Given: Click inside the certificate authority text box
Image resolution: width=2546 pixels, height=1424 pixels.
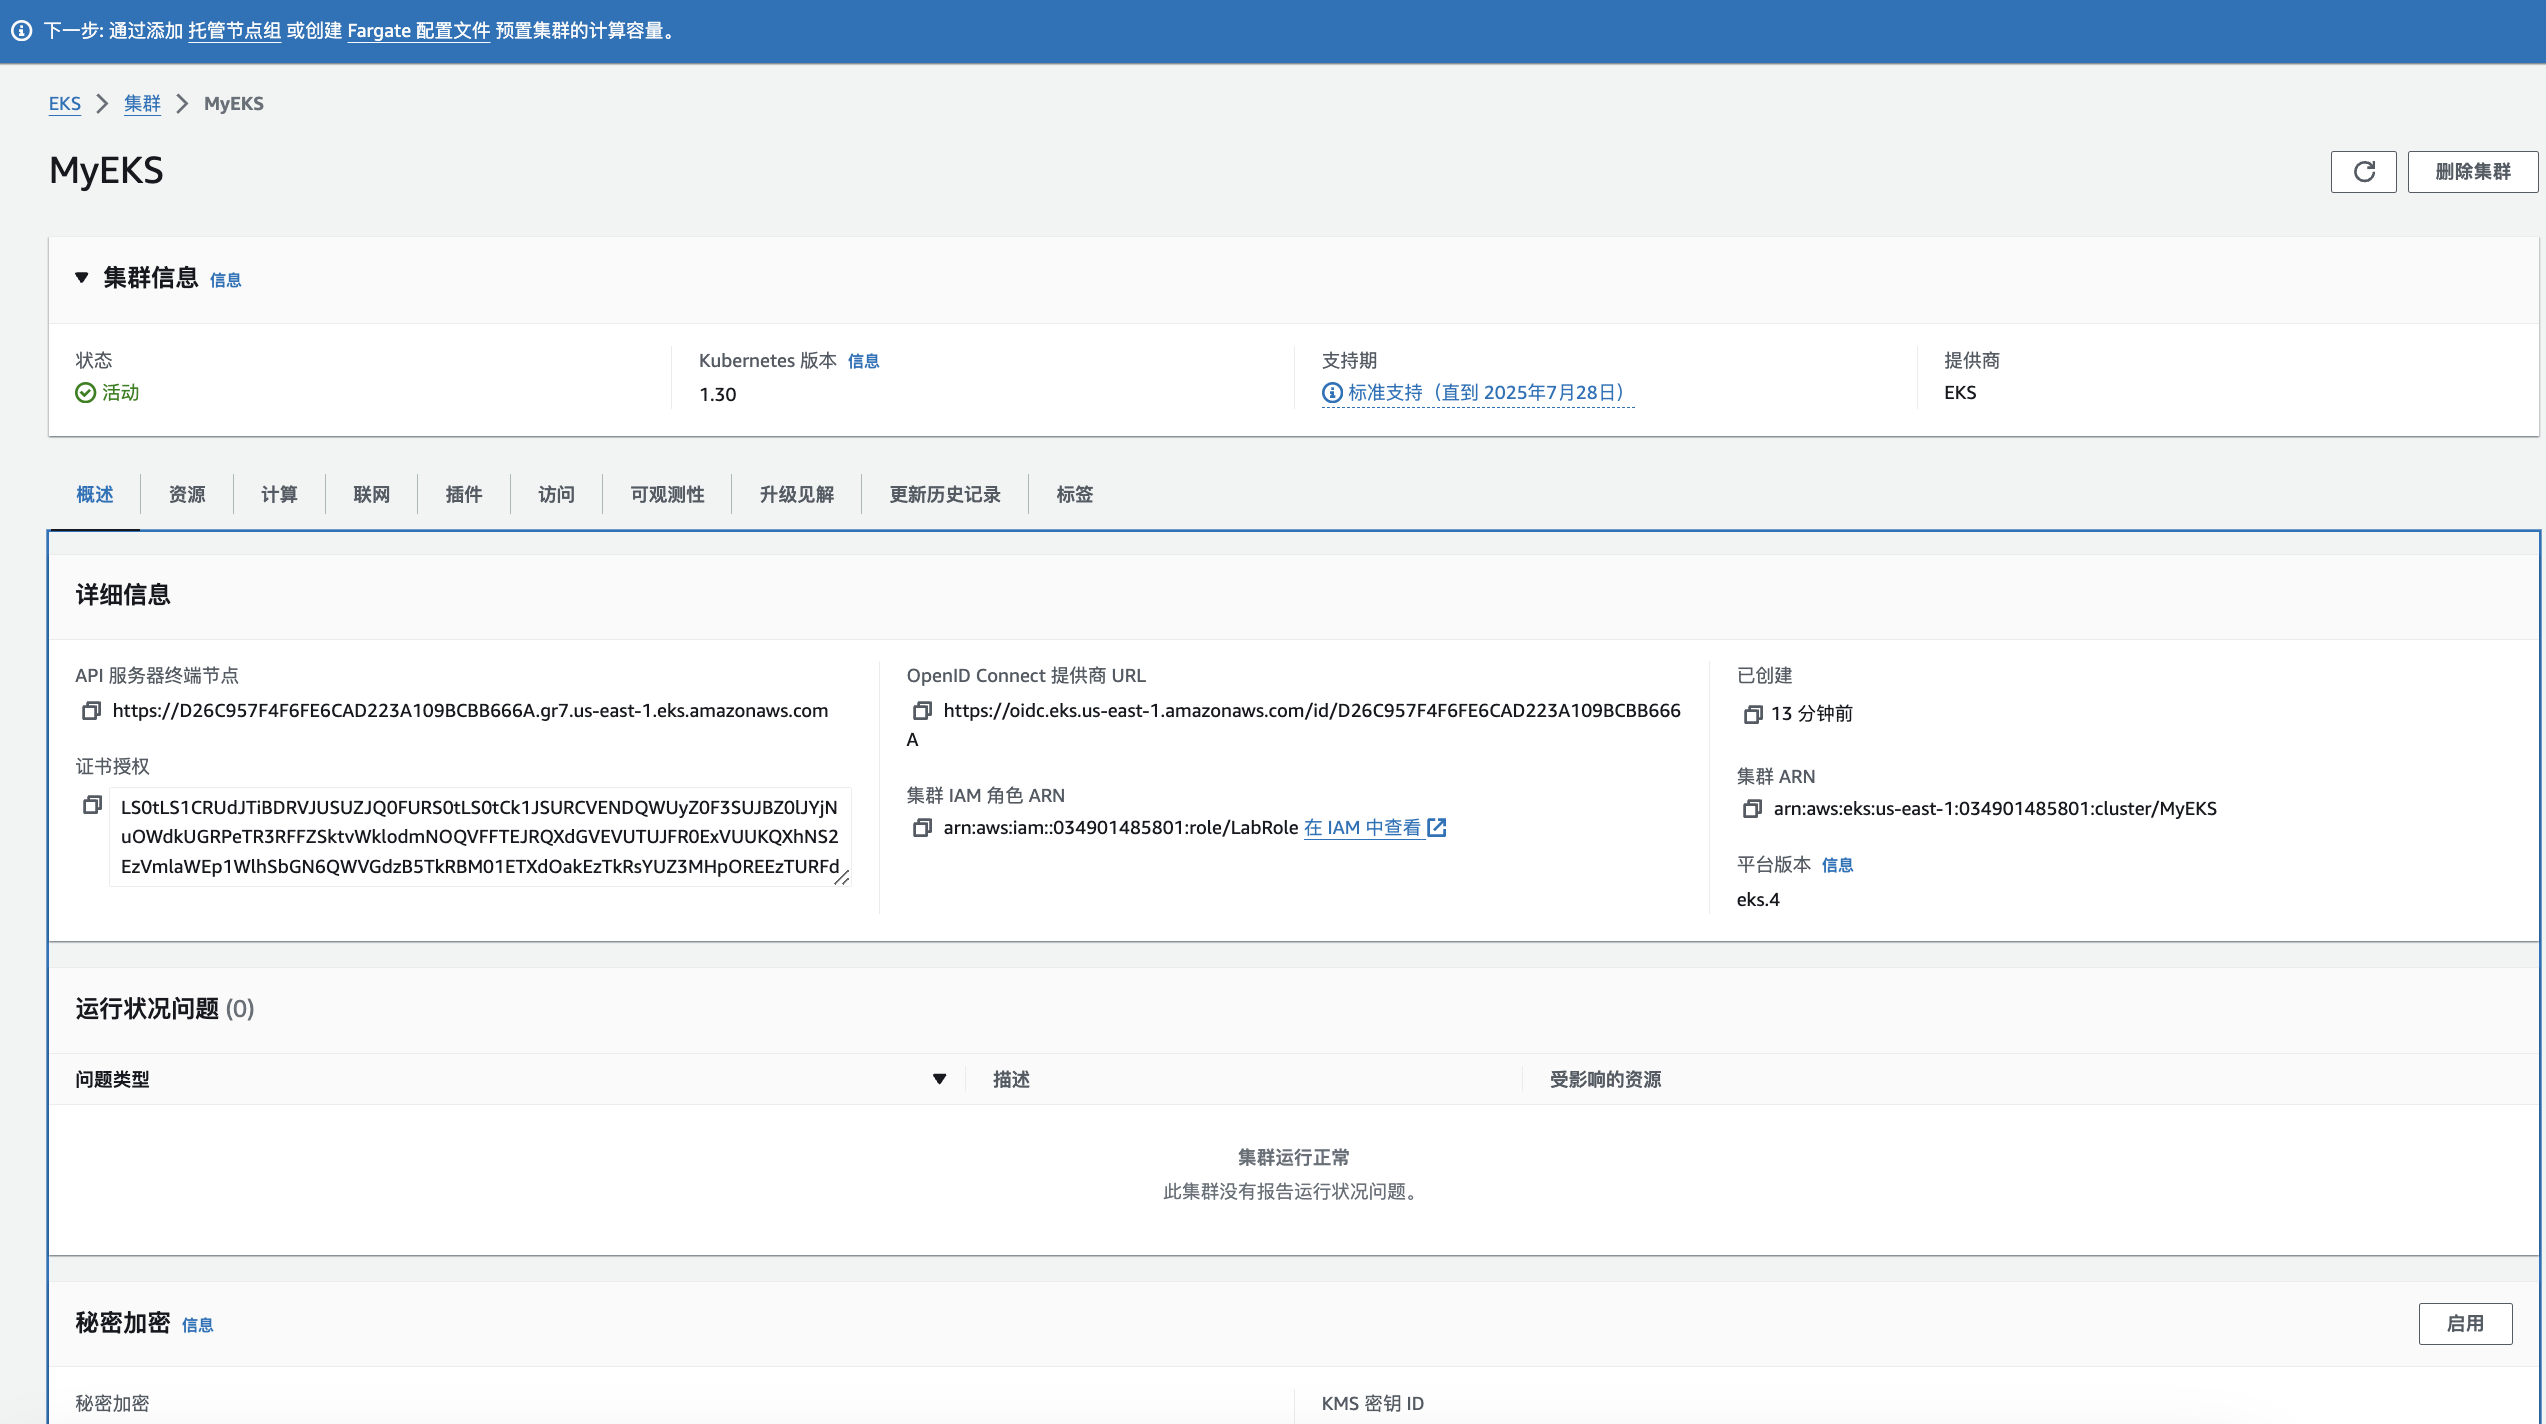Looking at the screenshot, I should [x=480, y=837].
